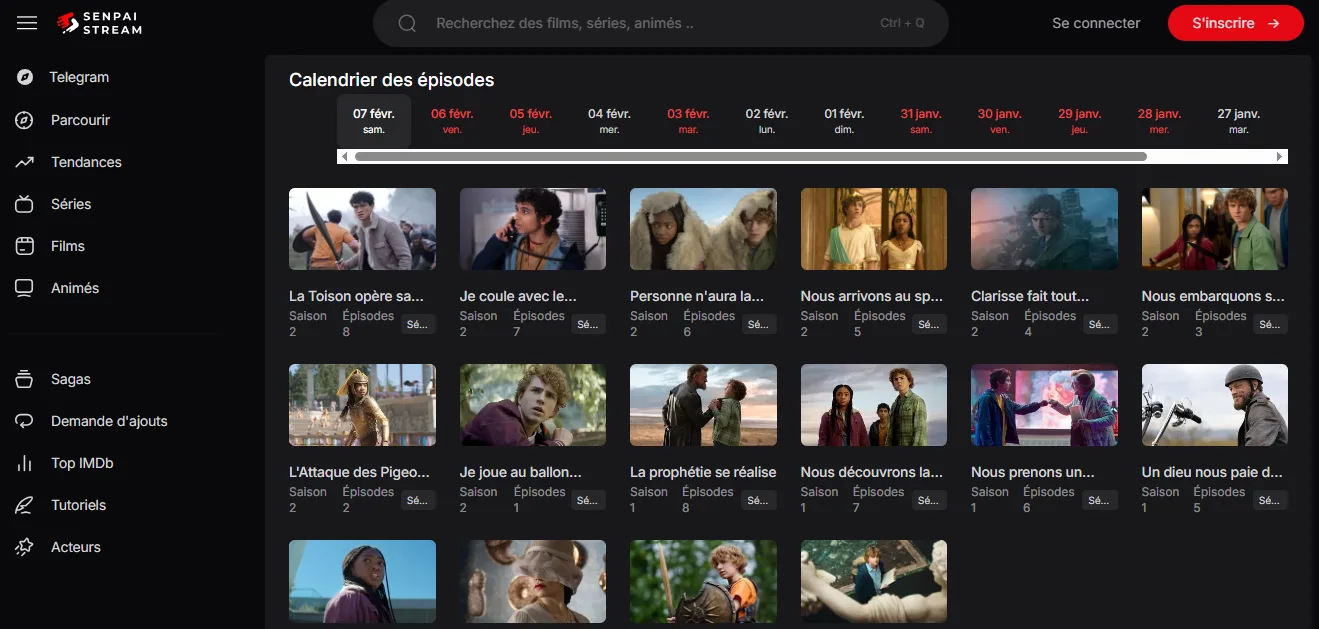Open the Tutoriels sidebar item
The height and width of the screenshot is (629, 1319).
[78, 505]
